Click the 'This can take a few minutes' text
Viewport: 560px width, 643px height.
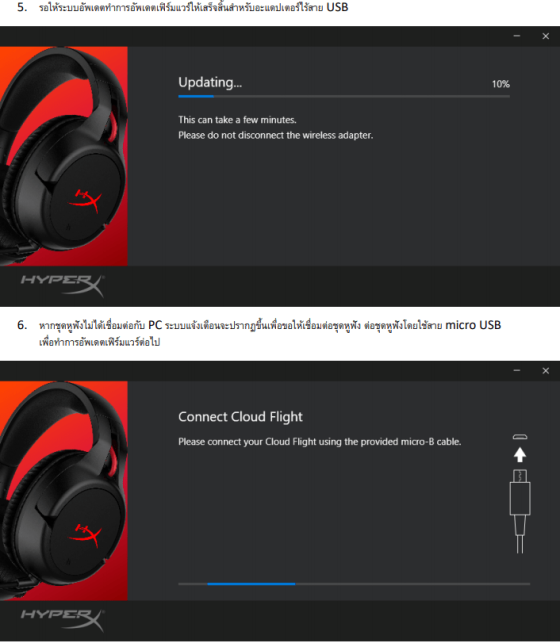click(237, 120)
